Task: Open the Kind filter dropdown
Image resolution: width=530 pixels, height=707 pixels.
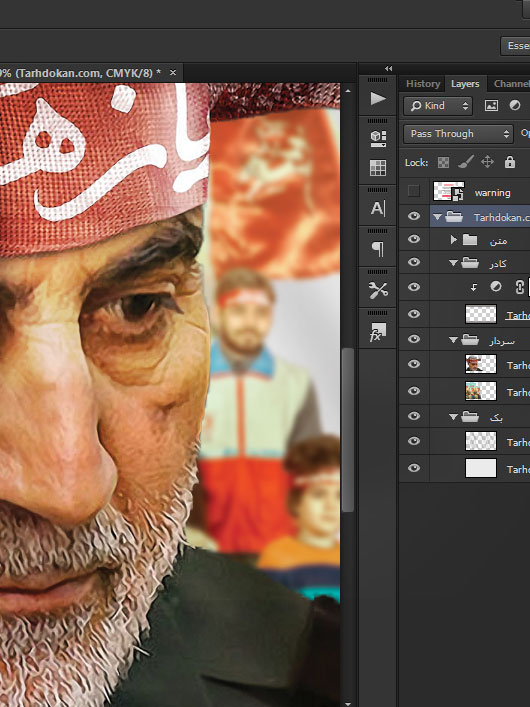Action: pos(438,106)
